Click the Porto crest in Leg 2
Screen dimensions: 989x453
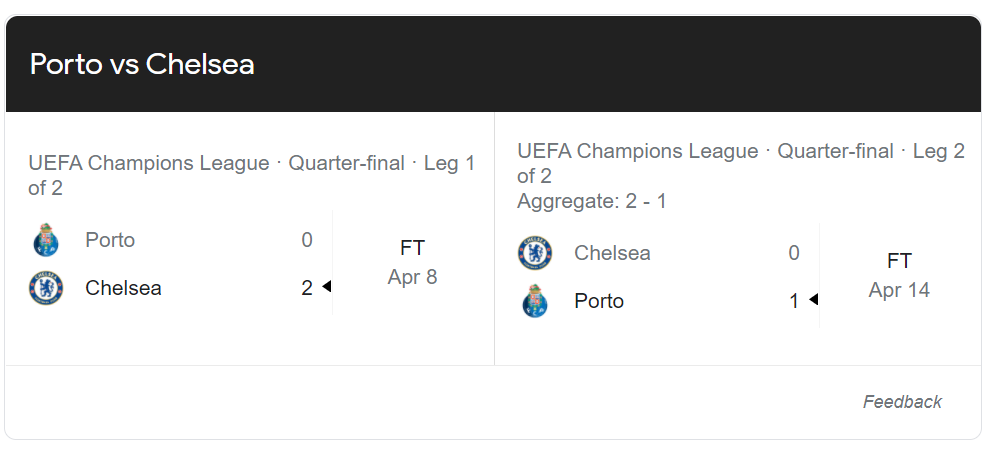point(535,301)
